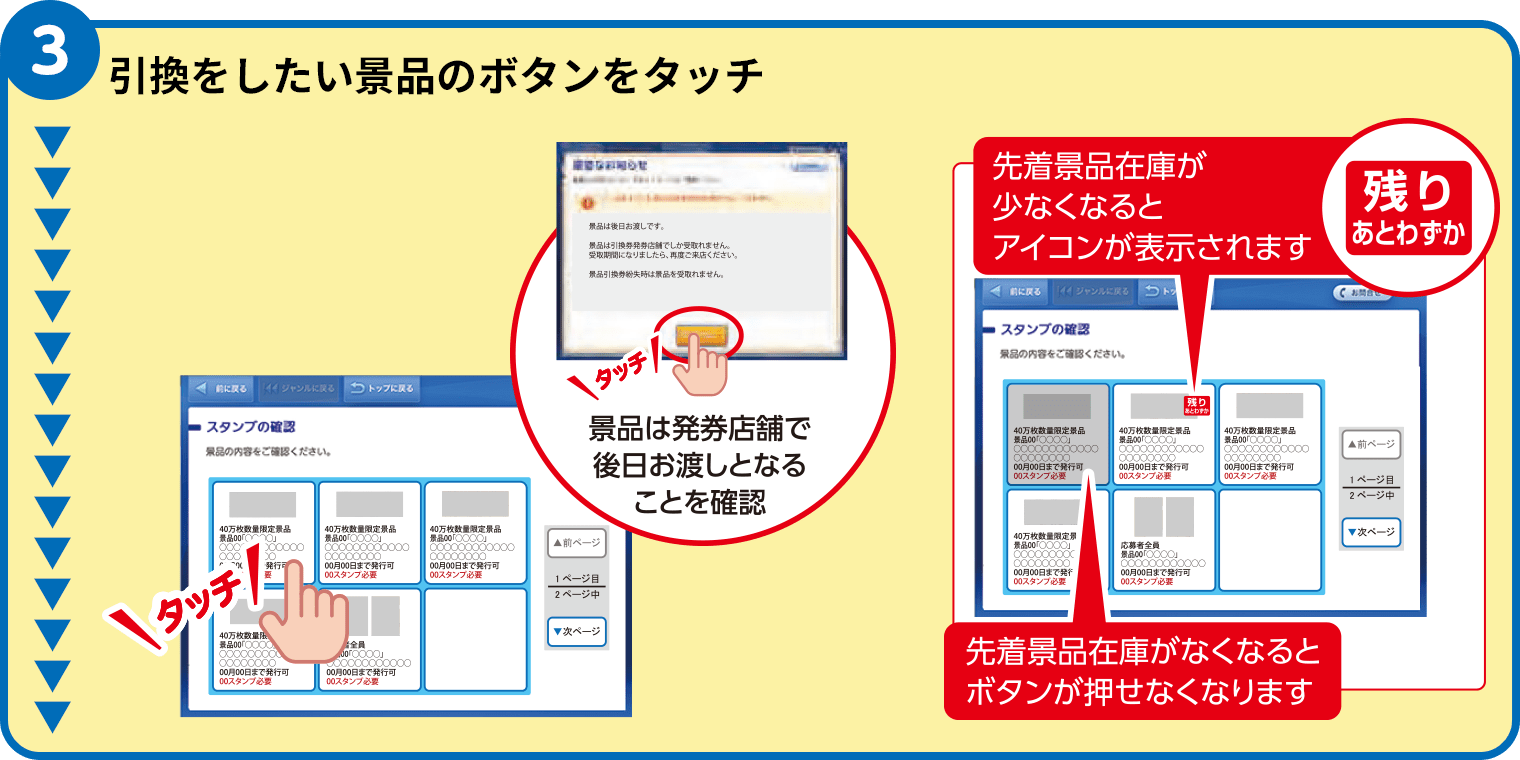The image size is (1520, 760).
Task: Tap greyed ジャンルに戻る in the right kiosk screen
Action: point(1094,292)
